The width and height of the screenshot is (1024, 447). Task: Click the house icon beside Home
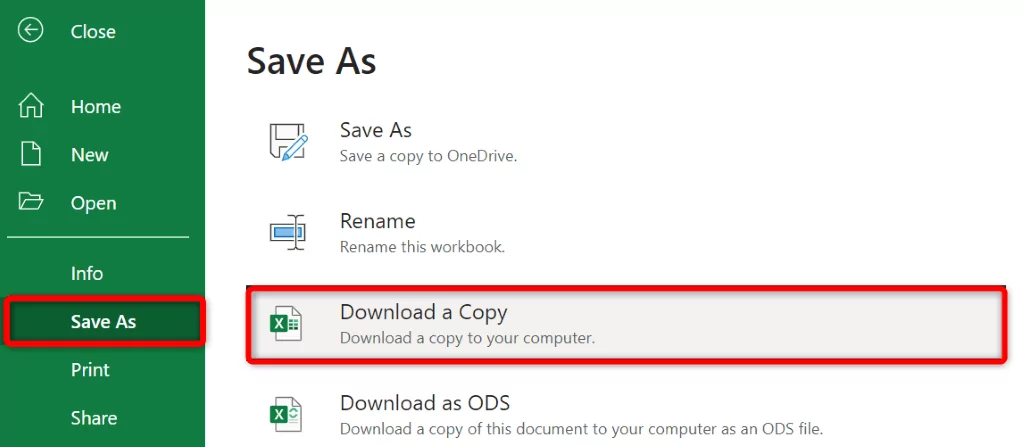tap(31, 105)
